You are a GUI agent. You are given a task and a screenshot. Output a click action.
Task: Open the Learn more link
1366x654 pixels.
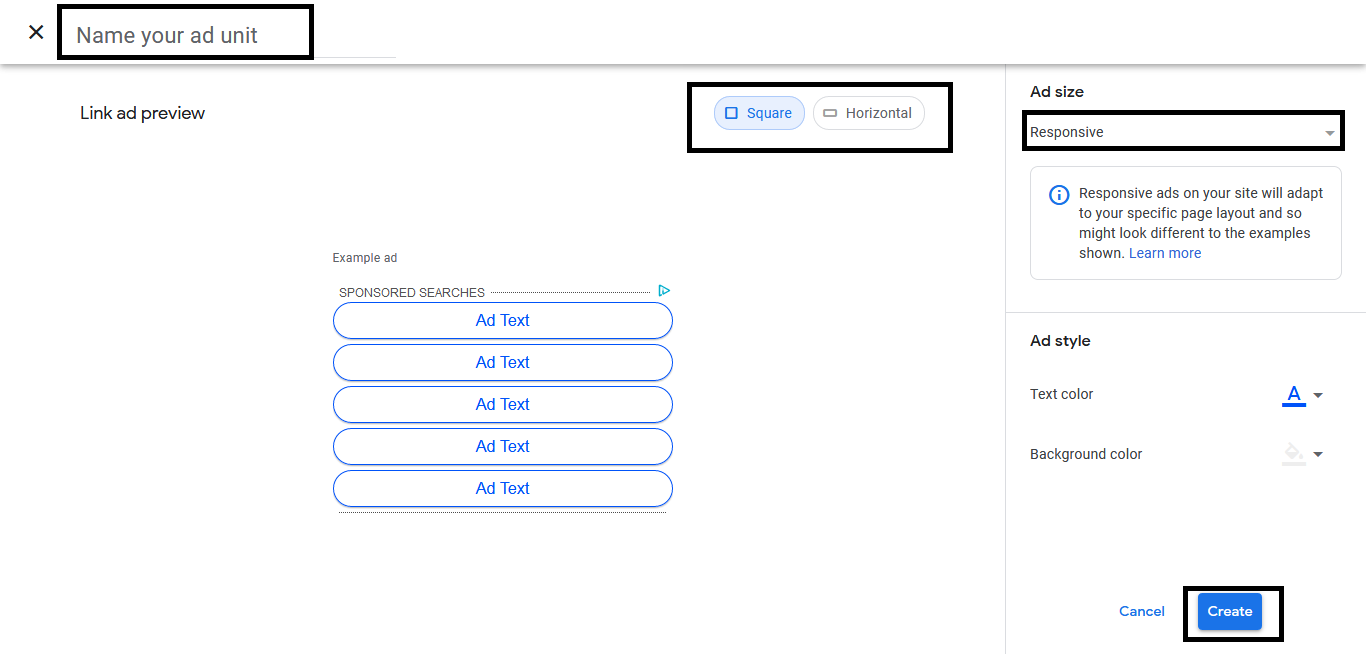click(1165, 253)
